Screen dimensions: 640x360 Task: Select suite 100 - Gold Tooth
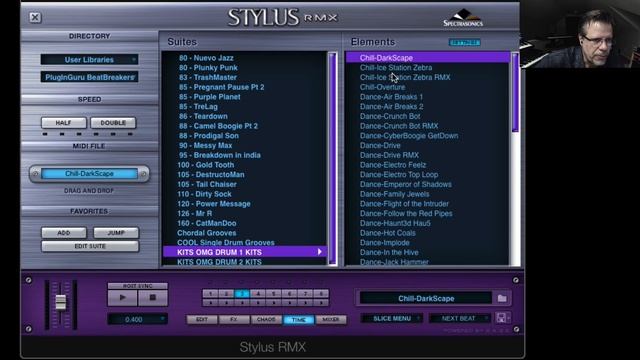click(x=206, y=165)
